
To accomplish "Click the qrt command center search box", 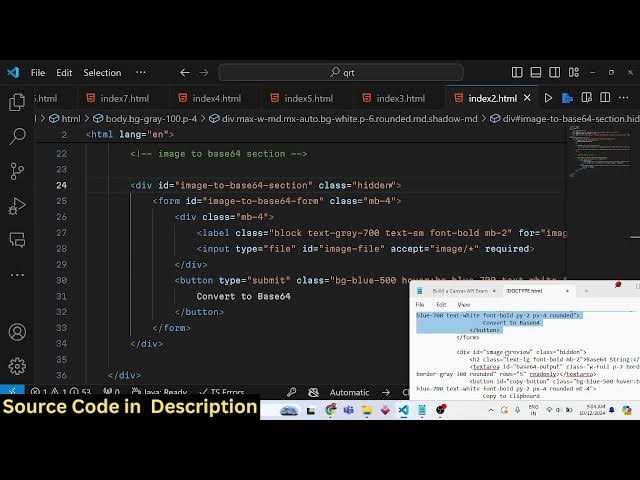I will pos(341,73).
